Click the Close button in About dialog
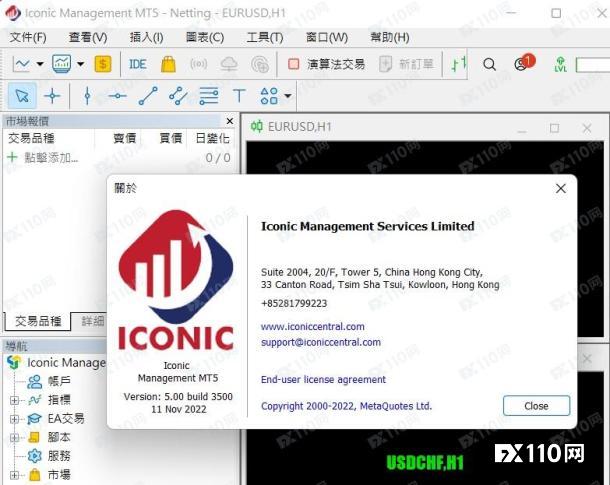 click(x=536, y=406)
